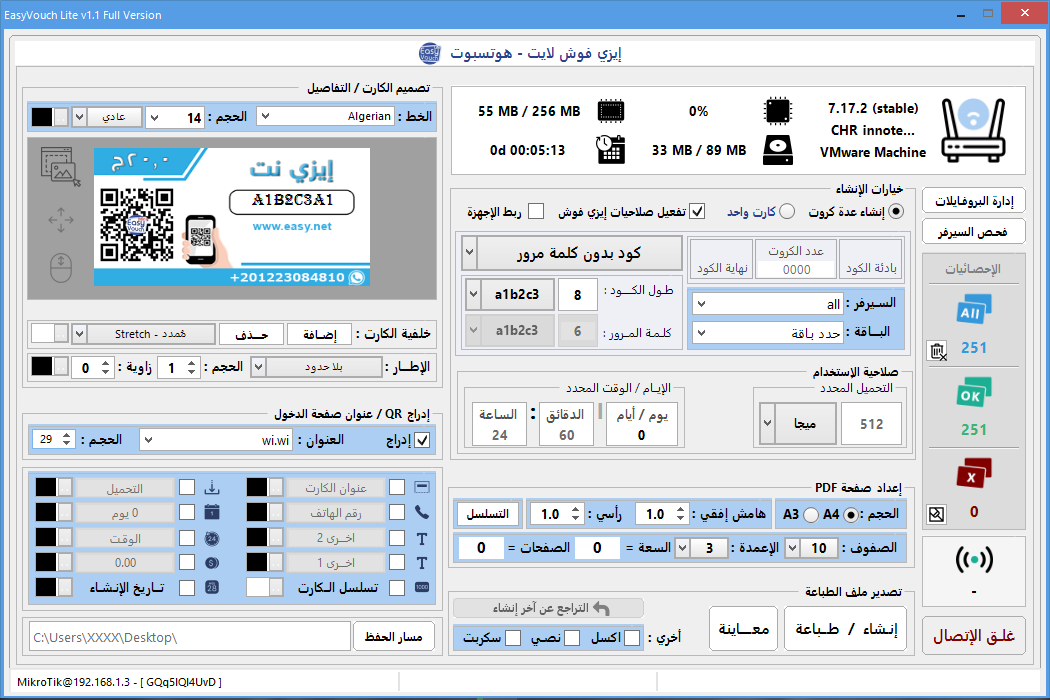1050x700 pixels.
Task: Click the close connection button
Action: coord(973,636)
